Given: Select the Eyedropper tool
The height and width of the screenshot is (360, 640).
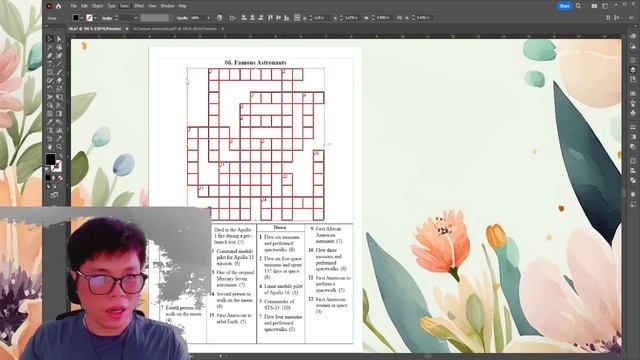Looking at the screenshot, I should coord(50,122).
